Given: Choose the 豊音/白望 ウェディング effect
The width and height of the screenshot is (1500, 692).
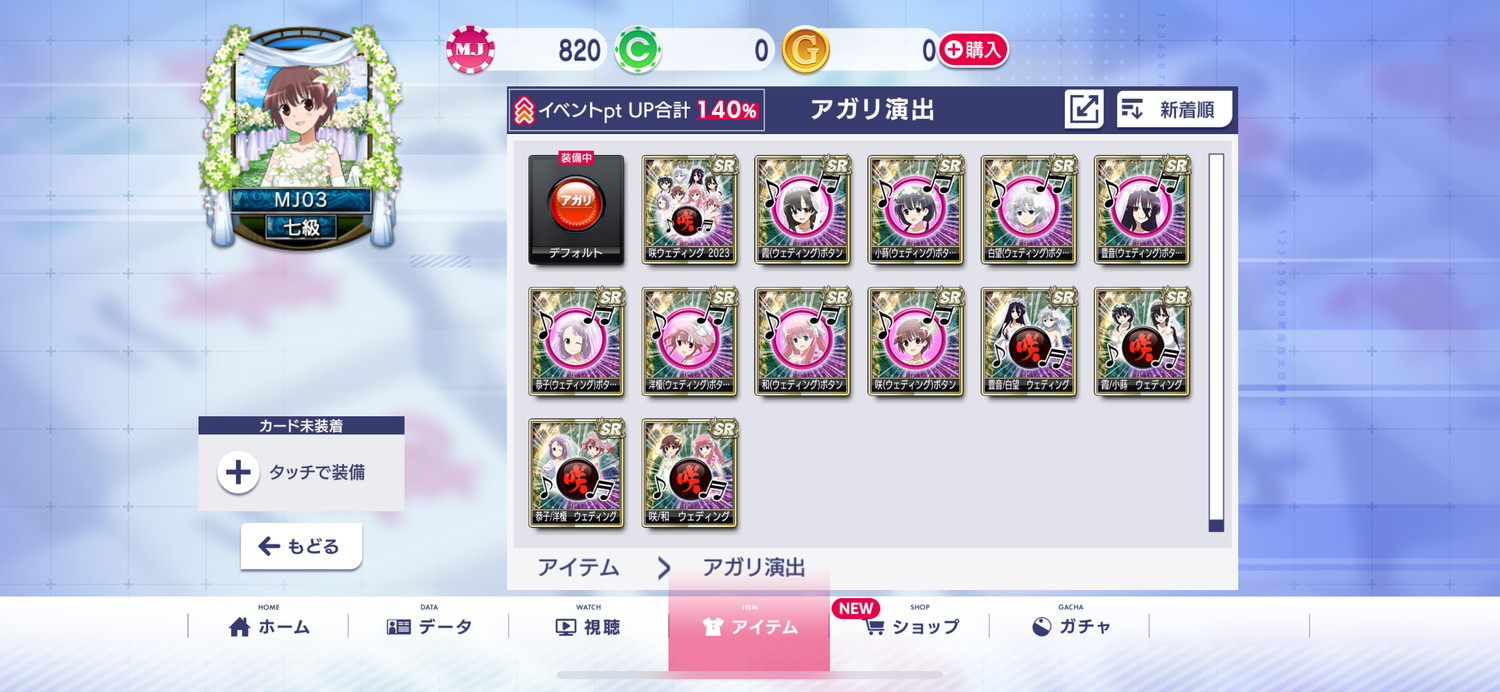Looking at the screenshot, I should 1028,342.
